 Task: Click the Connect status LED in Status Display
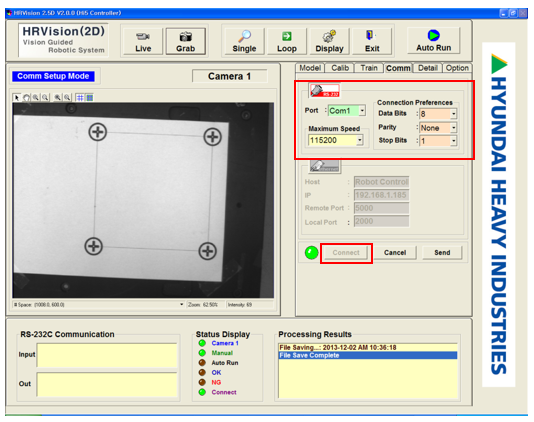point(202,392)
